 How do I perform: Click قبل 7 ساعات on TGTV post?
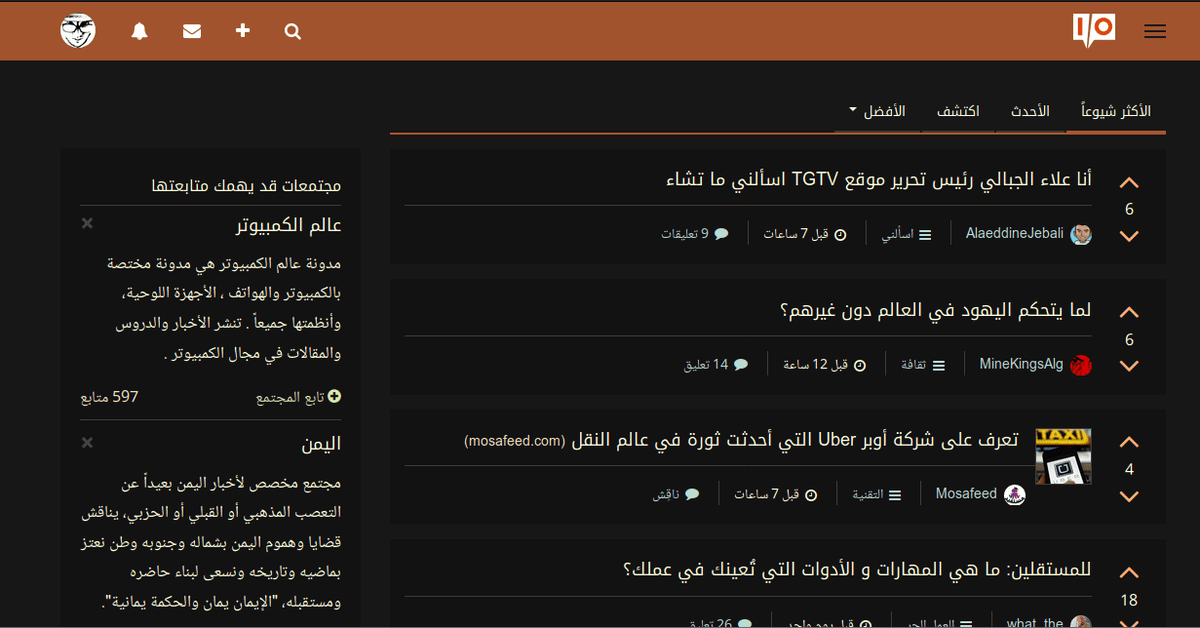(805, 234)
